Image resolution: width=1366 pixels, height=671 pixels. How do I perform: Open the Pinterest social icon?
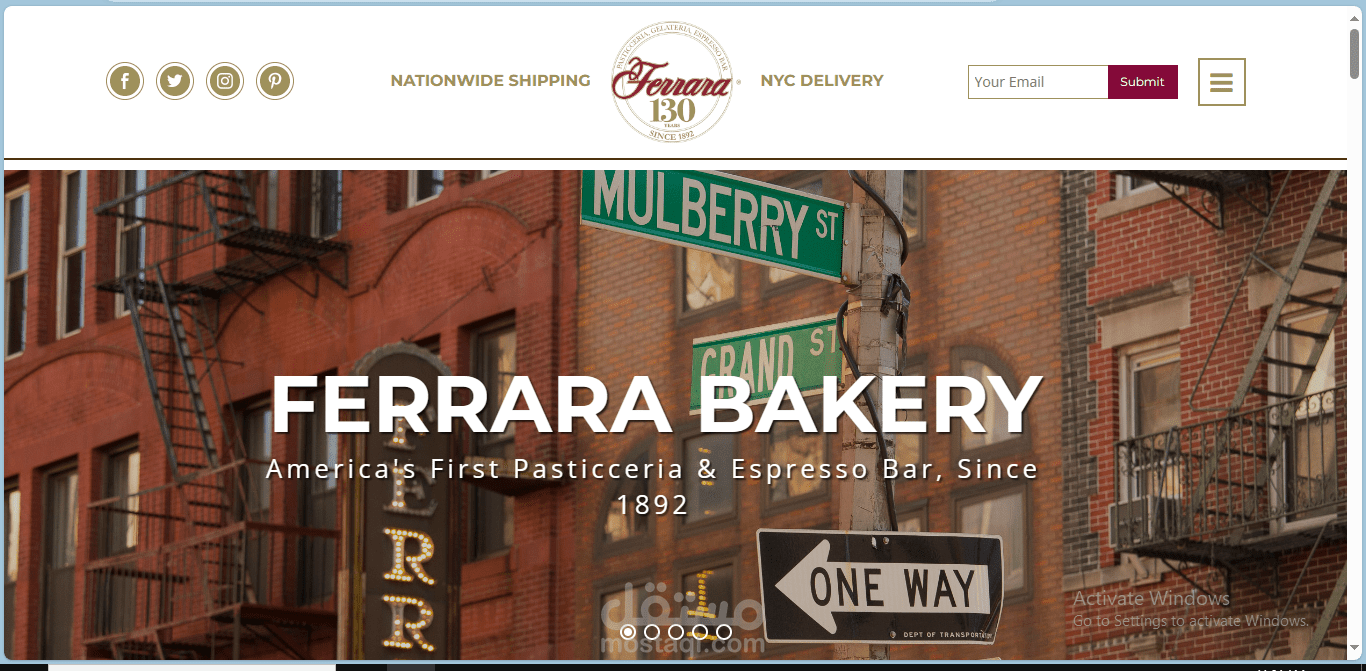point(275,81)
